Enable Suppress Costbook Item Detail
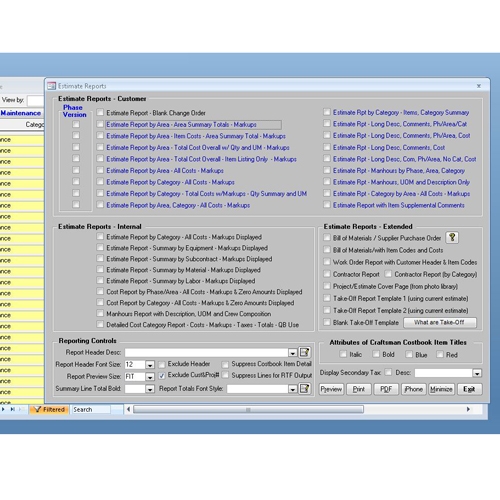500x500 pixels. pyautogui.click(x=225, y=364)
